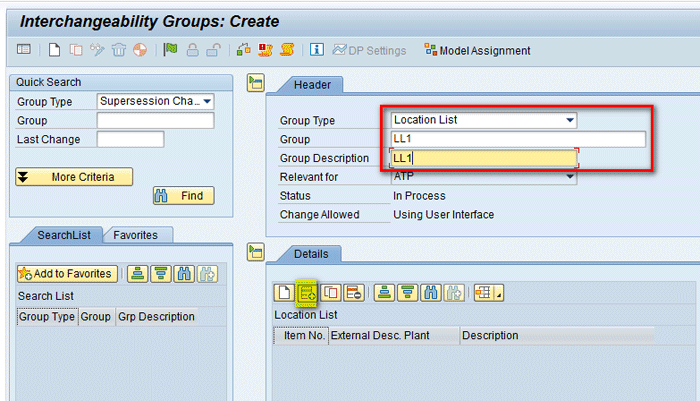The height and width of the screenshot is (401, 700).
Task: Open the Header Group Type Location List dropdown
Action: point(570,120)
